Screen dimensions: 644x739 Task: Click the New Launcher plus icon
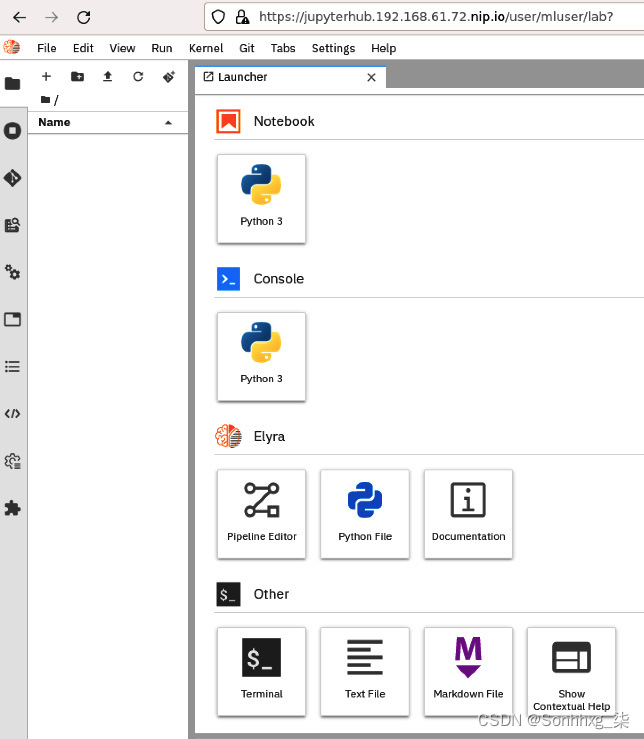[46, 76]
